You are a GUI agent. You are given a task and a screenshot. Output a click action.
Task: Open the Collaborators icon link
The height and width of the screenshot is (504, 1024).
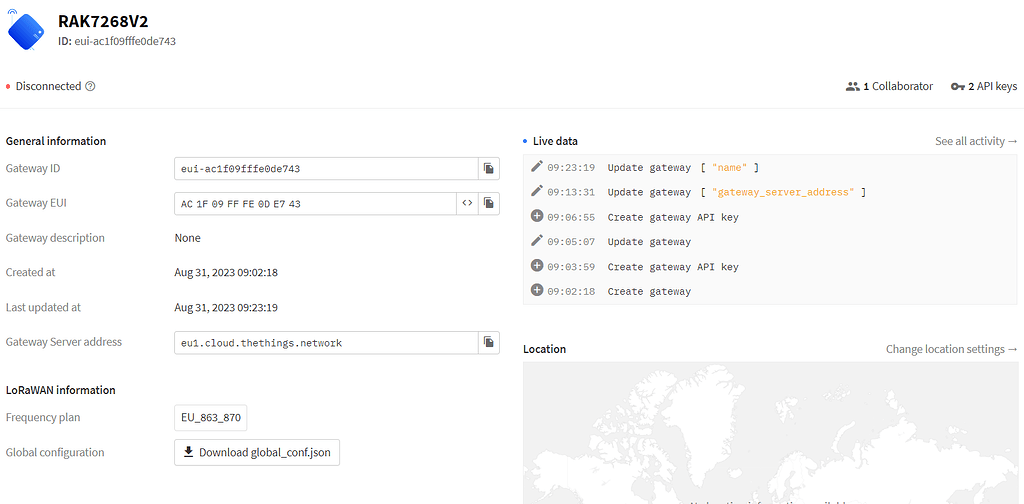852,87
